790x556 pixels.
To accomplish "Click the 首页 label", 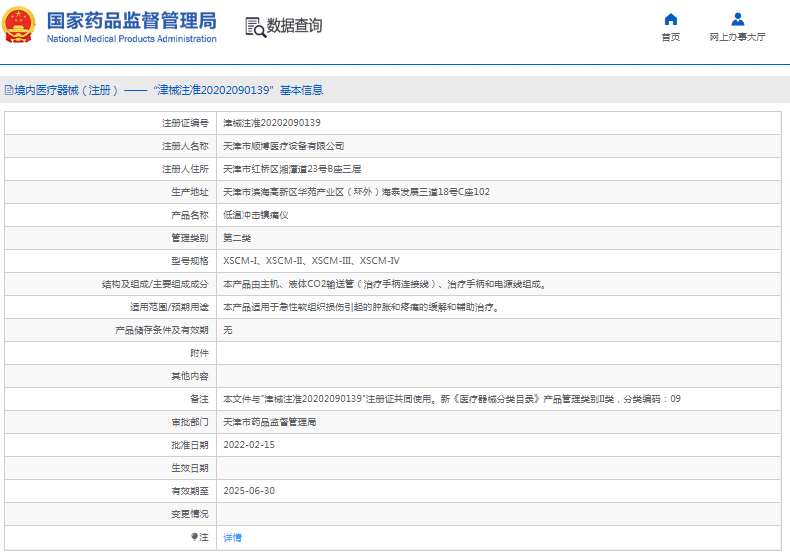I will point(671,37).
